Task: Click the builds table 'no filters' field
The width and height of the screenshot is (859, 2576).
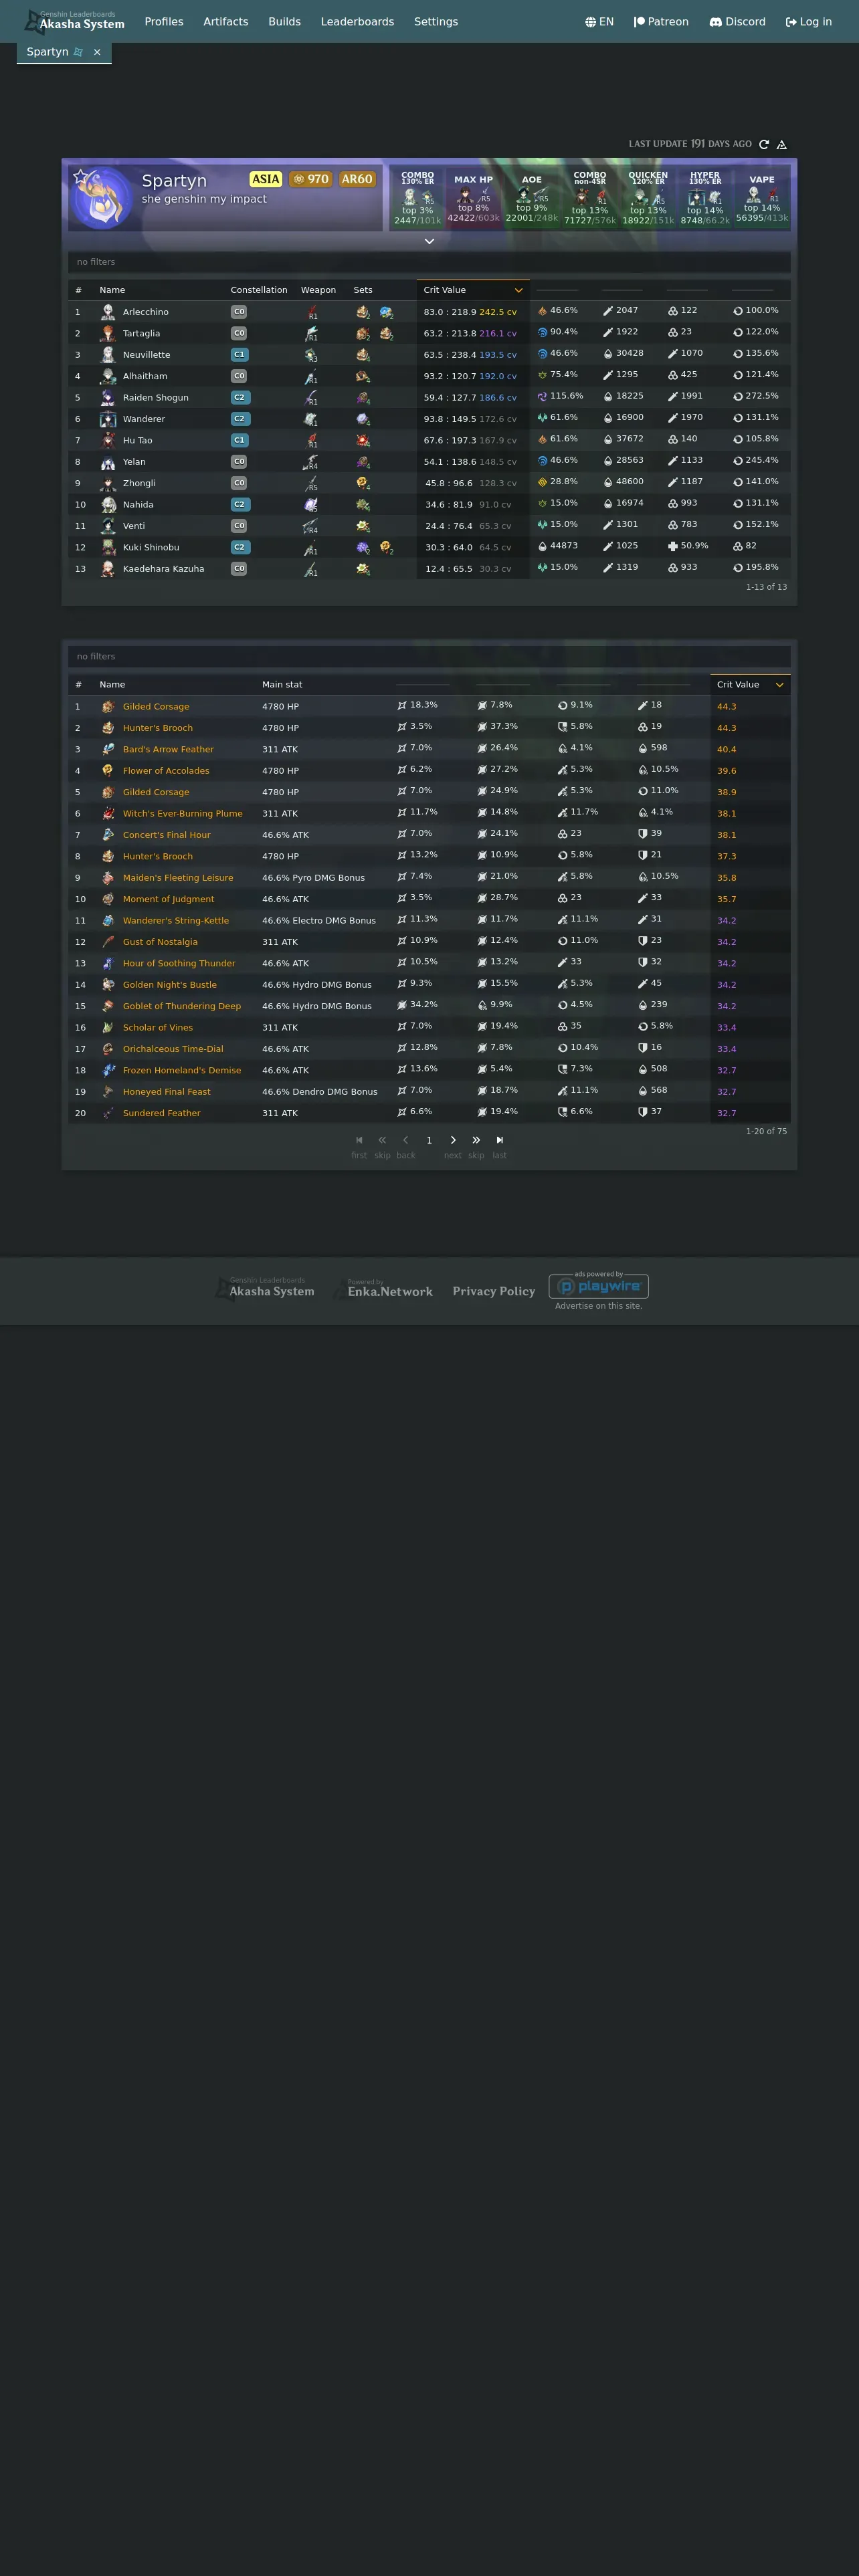Action: [x=429, y=262]
